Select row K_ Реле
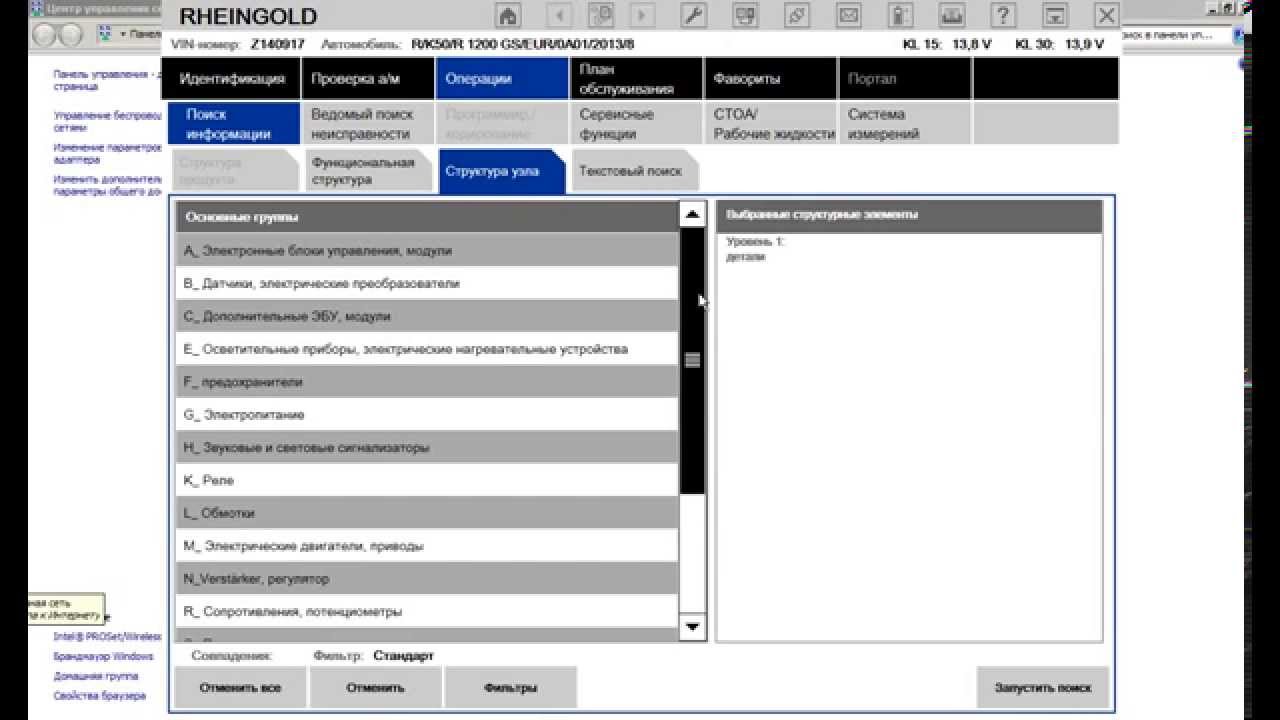 [427, 480]
